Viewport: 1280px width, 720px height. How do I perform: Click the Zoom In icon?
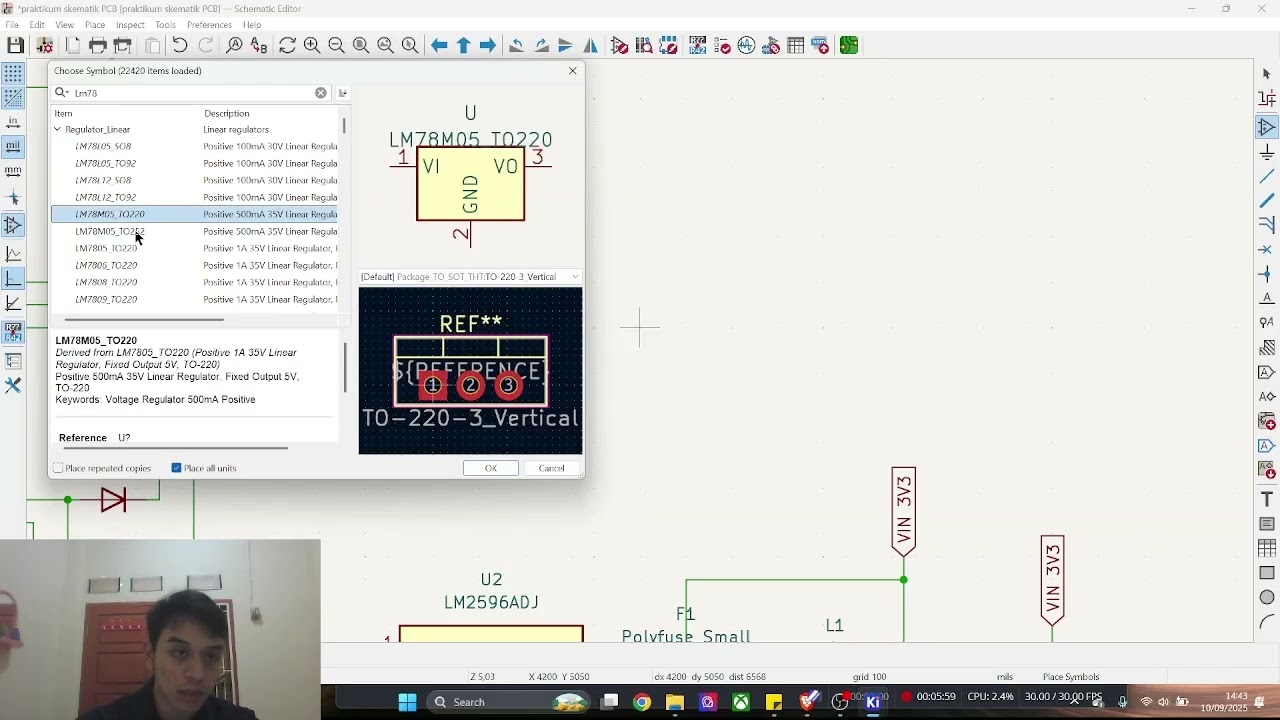[x=312, y=46]
